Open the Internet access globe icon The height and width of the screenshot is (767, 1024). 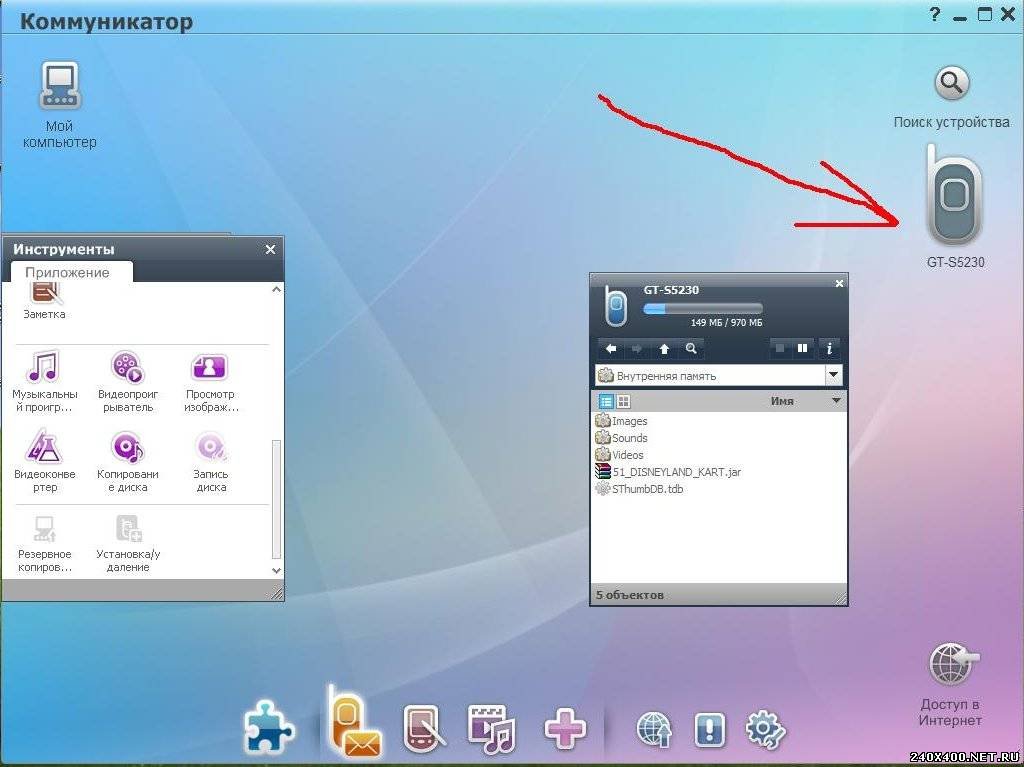953,664
